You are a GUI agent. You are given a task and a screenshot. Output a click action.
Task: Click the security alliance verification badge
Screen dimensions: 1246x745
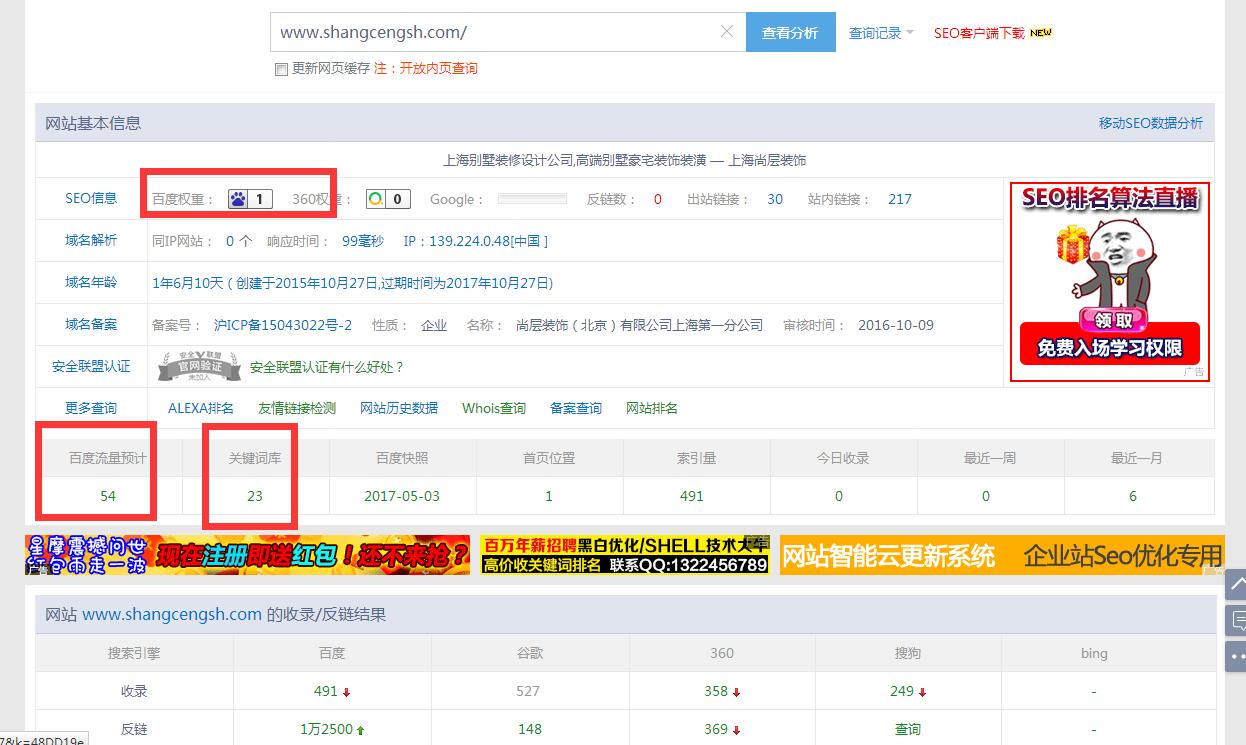(199, 367)
